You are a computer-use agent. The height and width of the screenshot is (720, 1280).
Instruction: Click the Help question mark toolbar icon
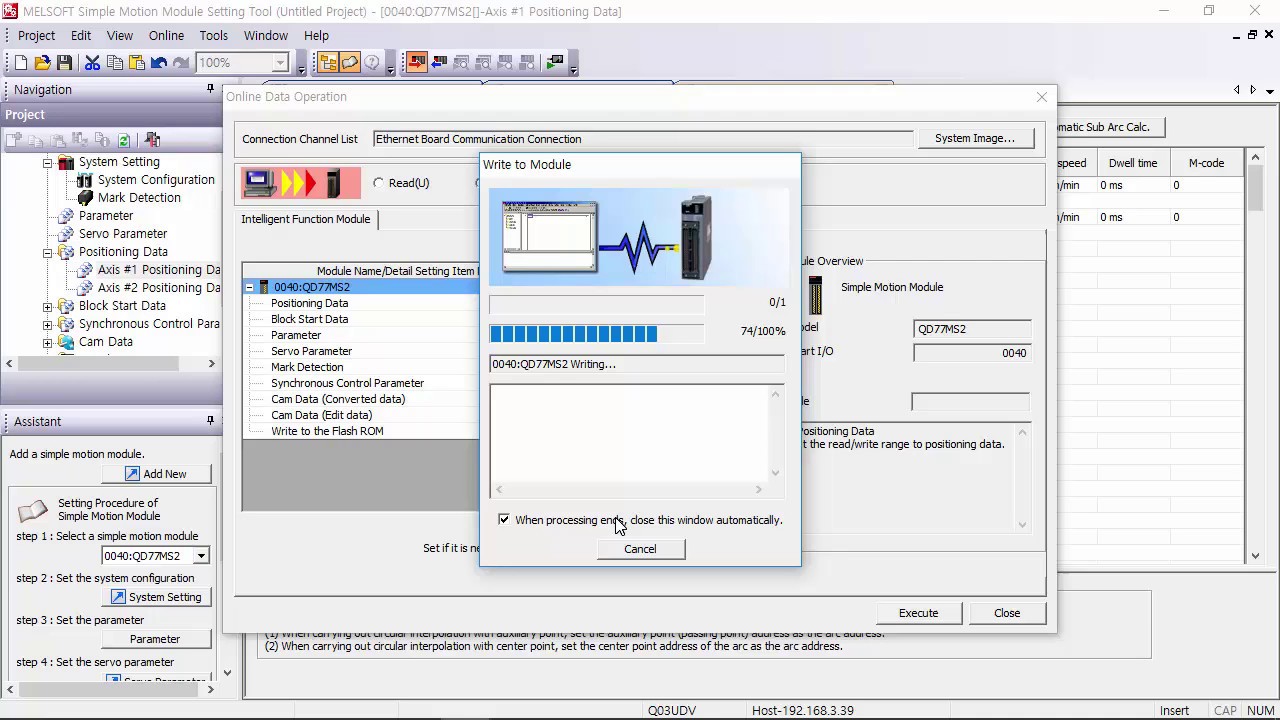[372, 63]
